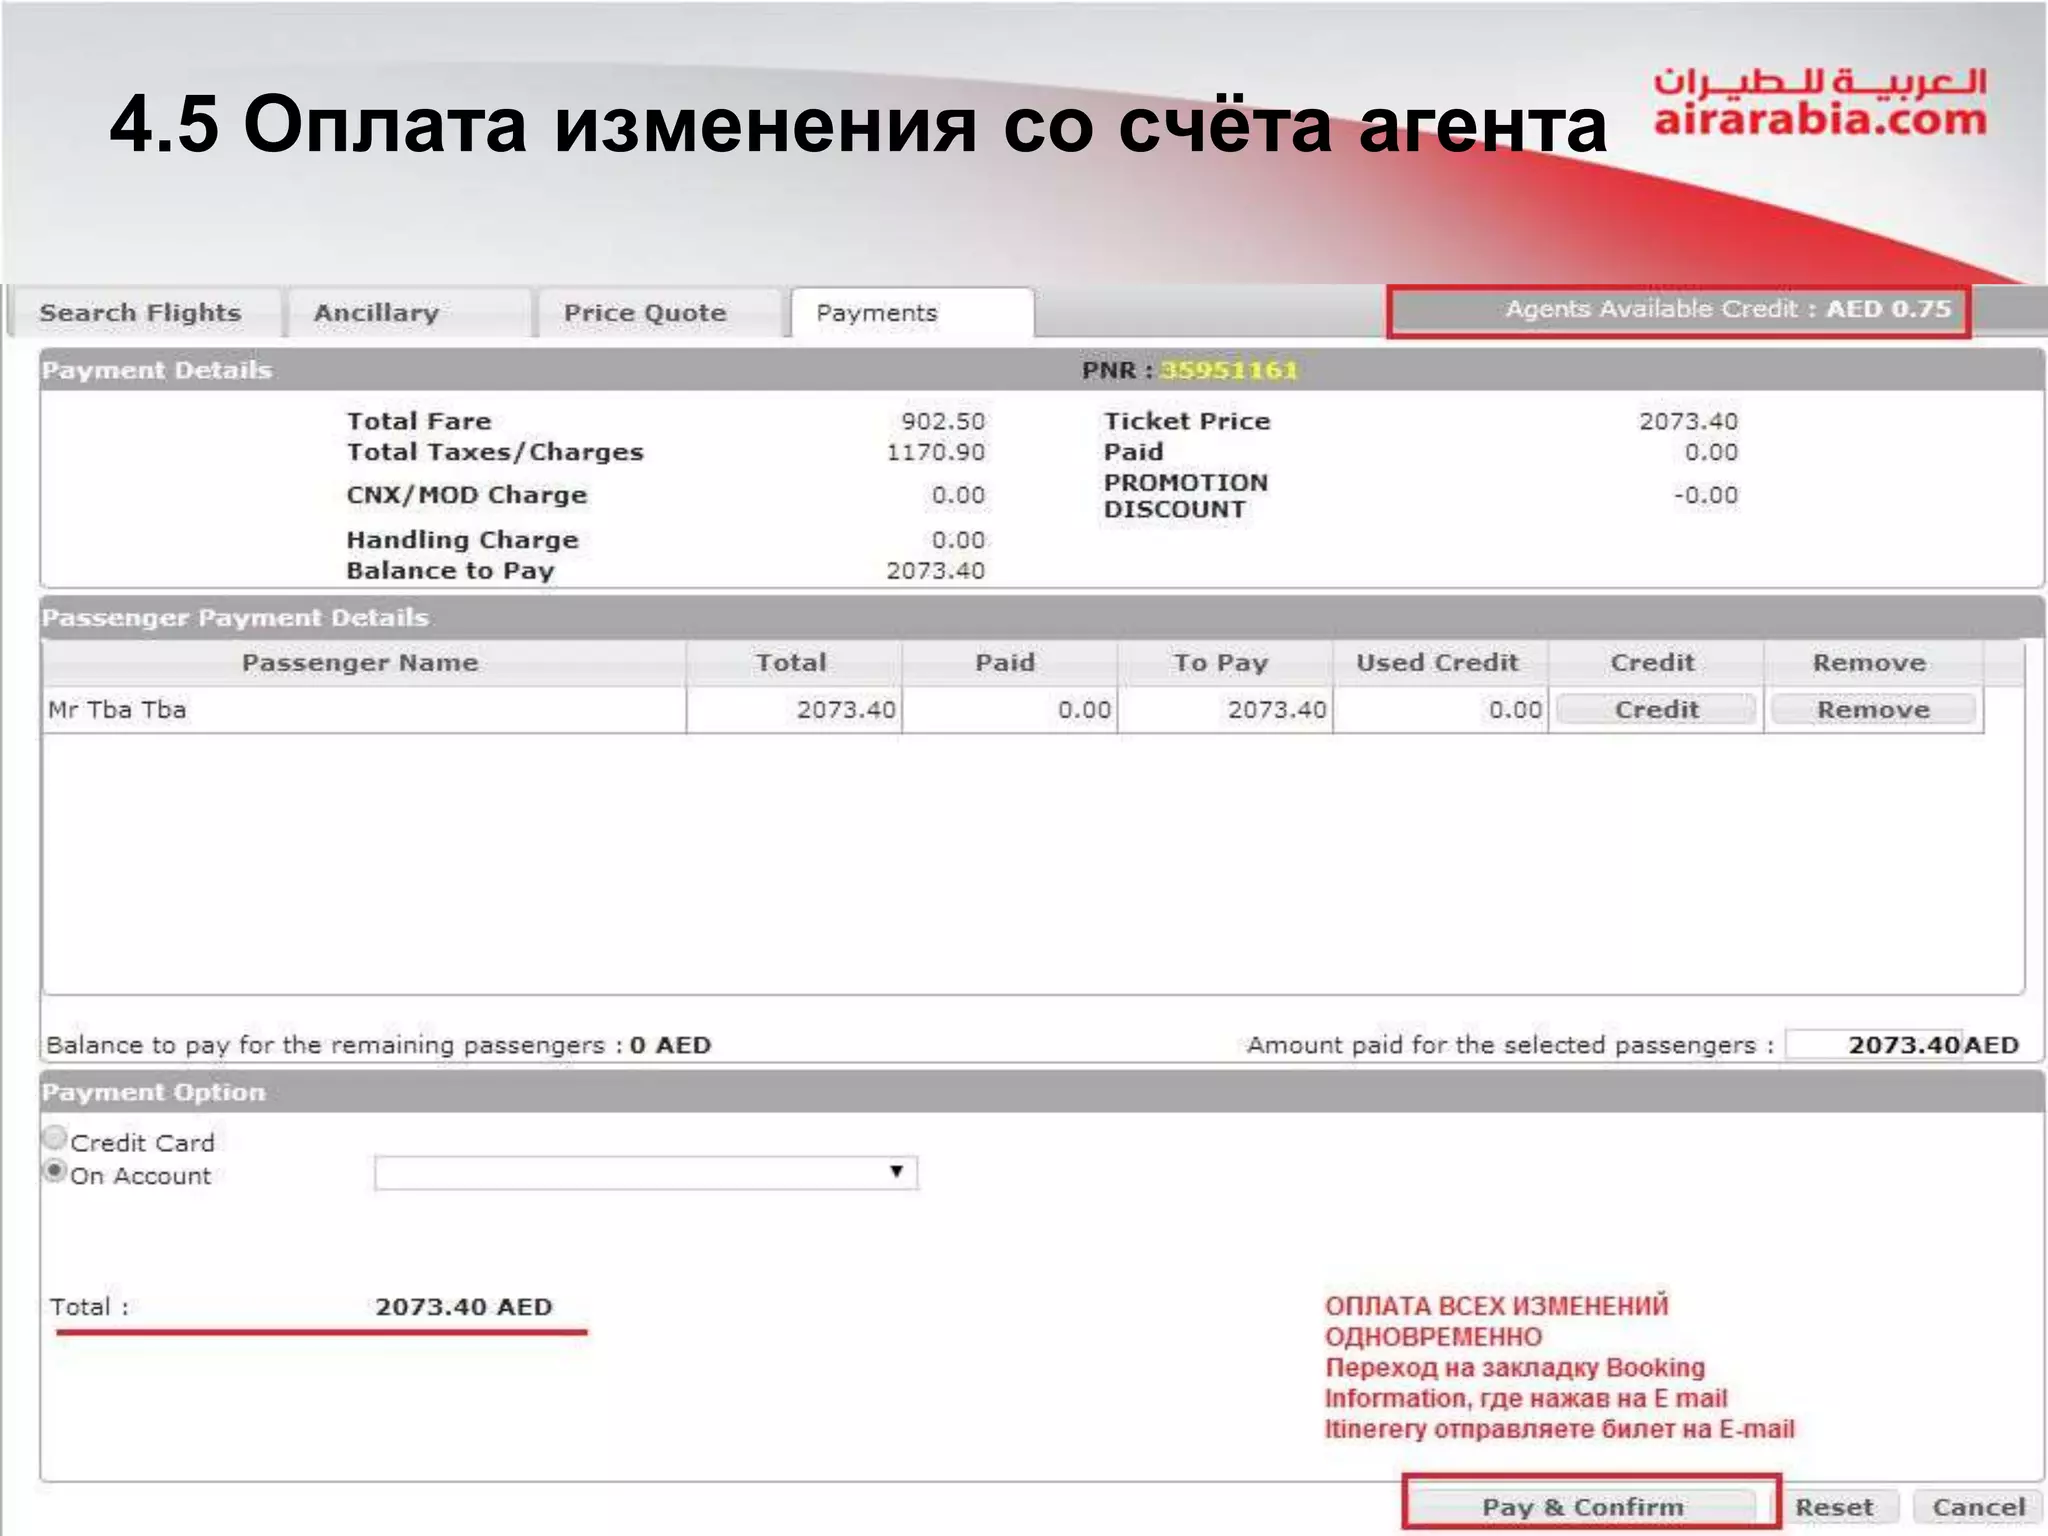Screen dimensions: 2048x1536
Task: Click the Pay & Confirm button
Action: click(x=1583, y=1507)
